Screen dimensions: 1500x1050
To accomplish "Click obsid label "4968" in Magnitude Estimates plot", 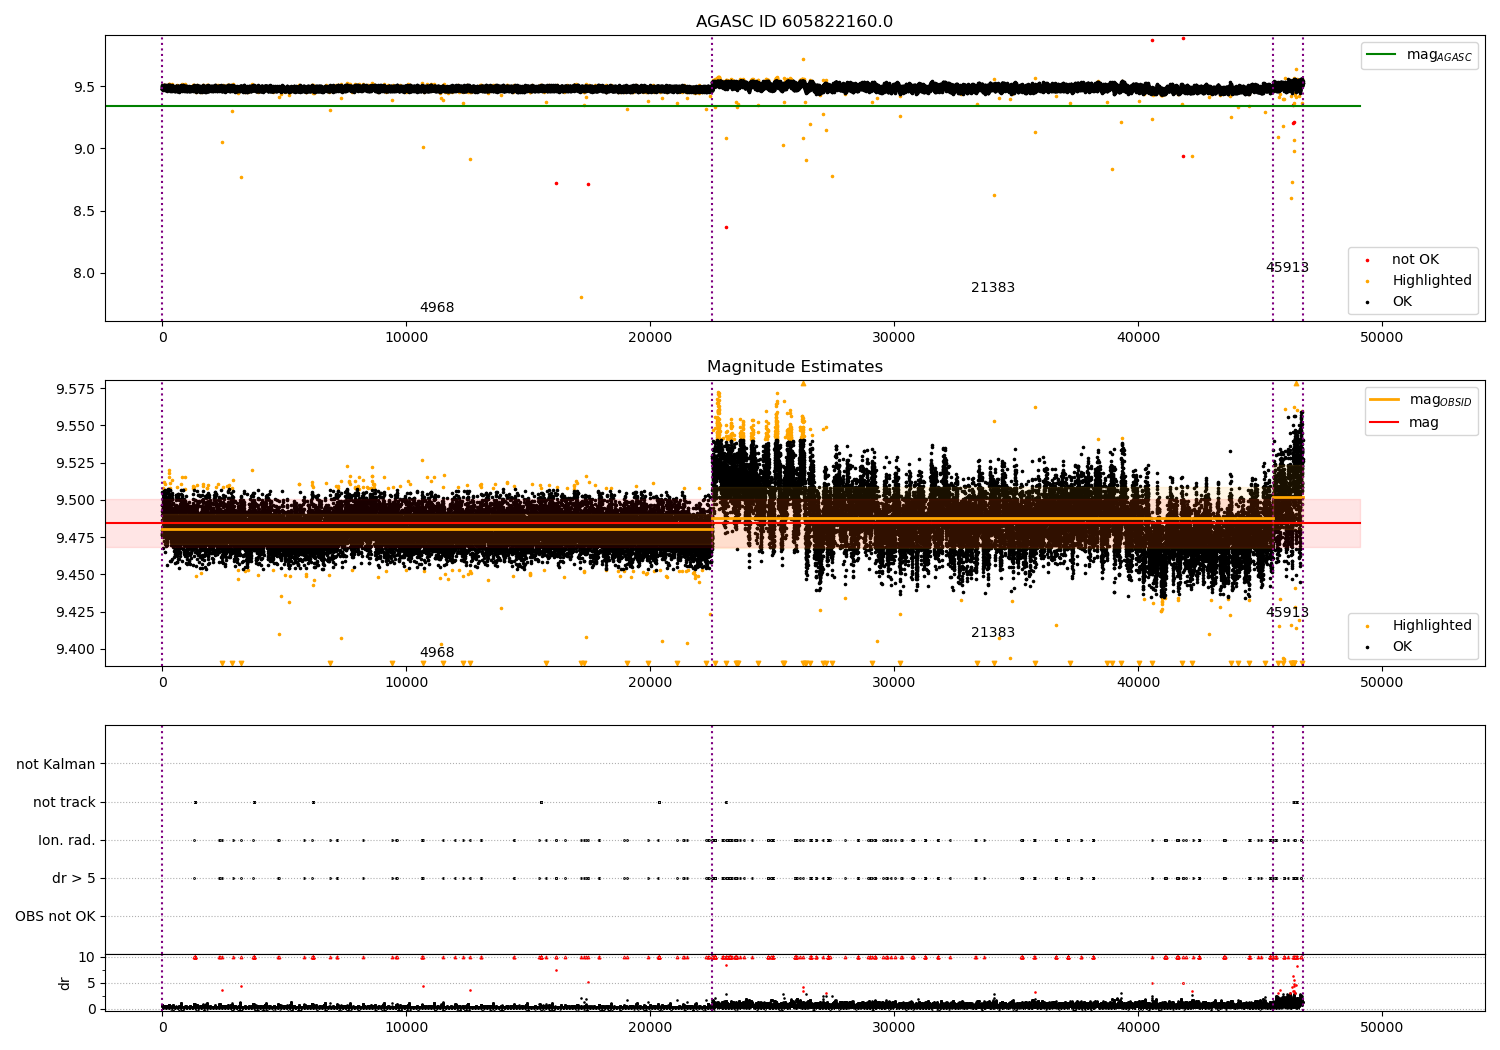I will tap(437, 653).
